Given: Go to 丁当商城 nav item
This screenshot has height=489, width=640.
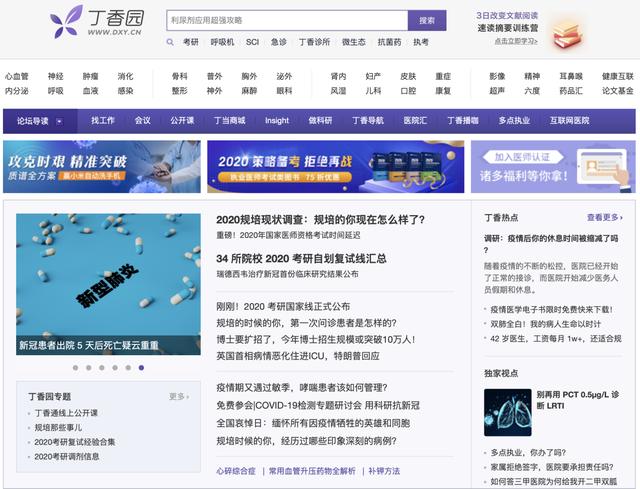Looking at the screenshot, I should tap(229, 121).
